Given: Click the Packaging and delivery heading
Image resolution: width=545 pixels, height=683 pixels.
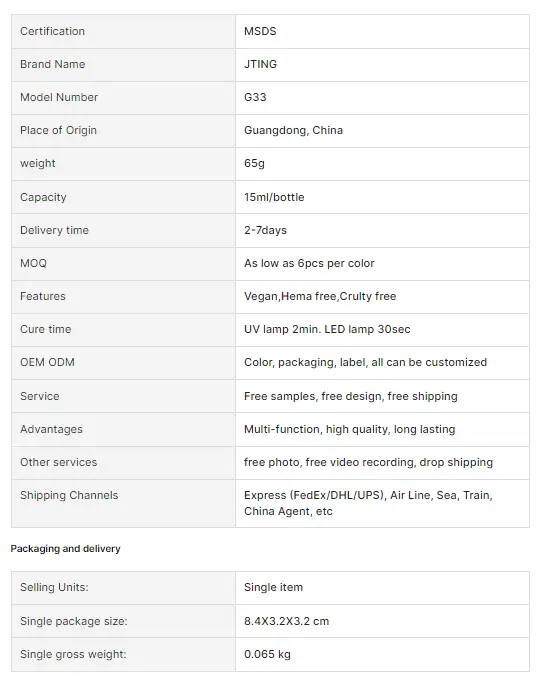Looking at the screenshot, I should pos(65,549).
